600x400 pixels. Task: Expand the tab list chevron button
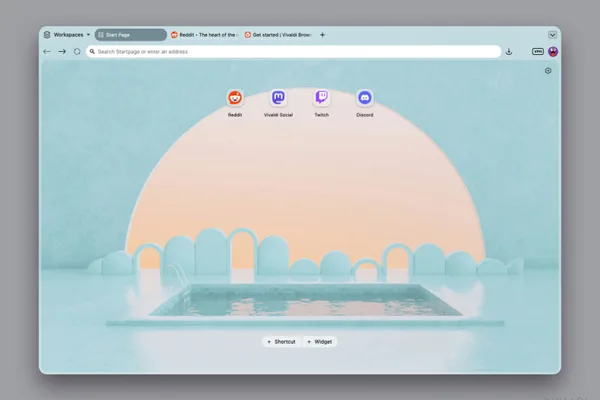pyautogui.click(x=552, y=35)
